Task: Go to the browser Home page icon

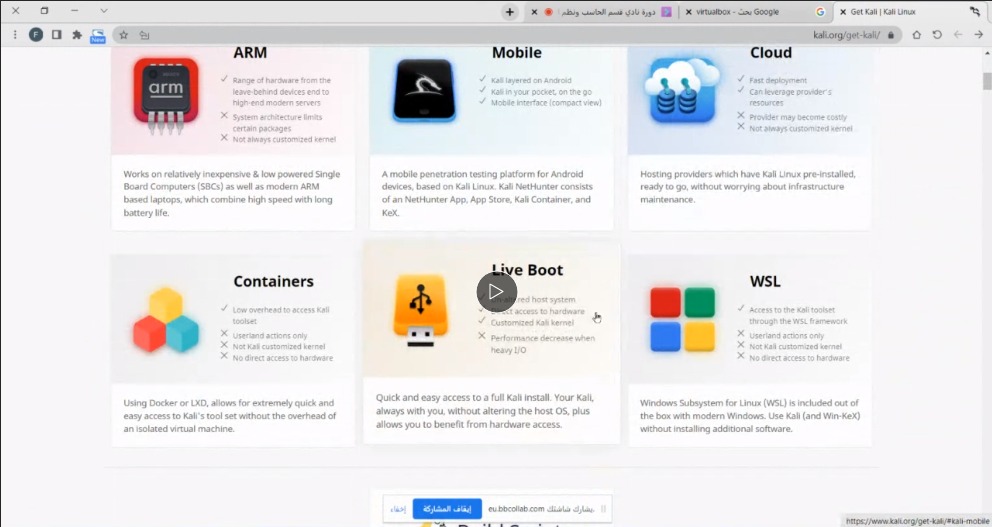Action: [916, 35]
